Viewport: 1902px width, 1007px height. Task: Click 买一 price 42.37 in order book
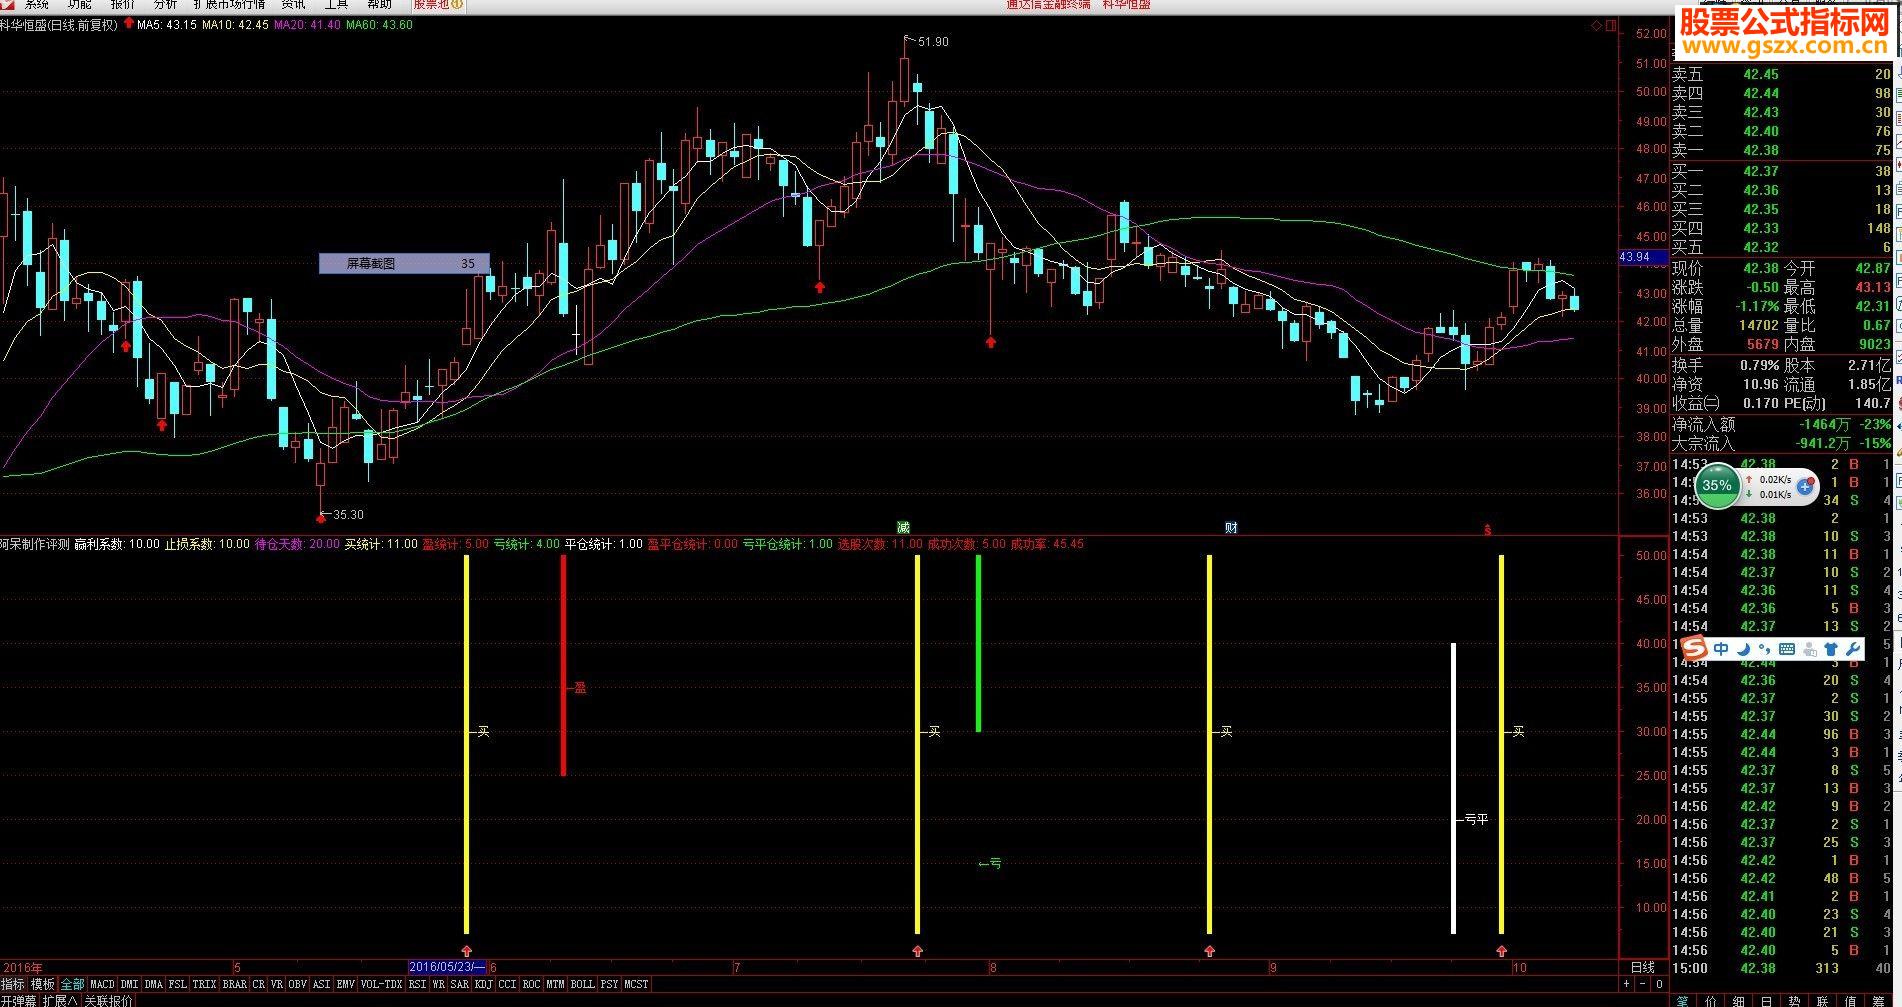[1761, 171]
